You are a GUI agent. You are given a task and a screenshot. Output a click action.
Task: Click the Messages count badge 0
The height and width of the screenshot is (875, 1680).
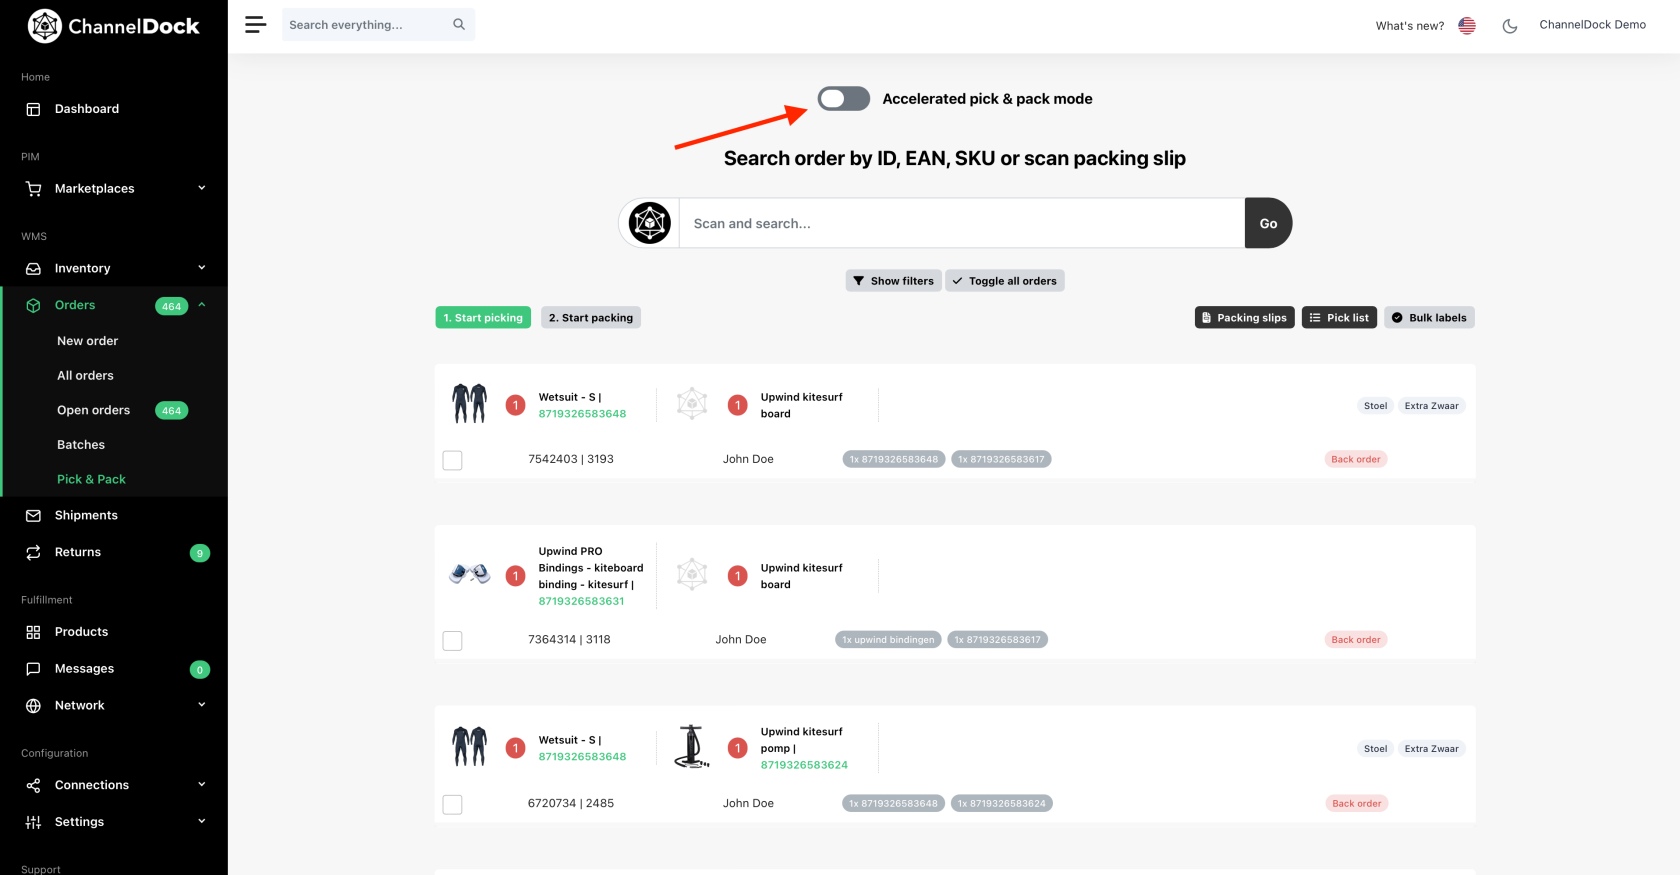200,670
